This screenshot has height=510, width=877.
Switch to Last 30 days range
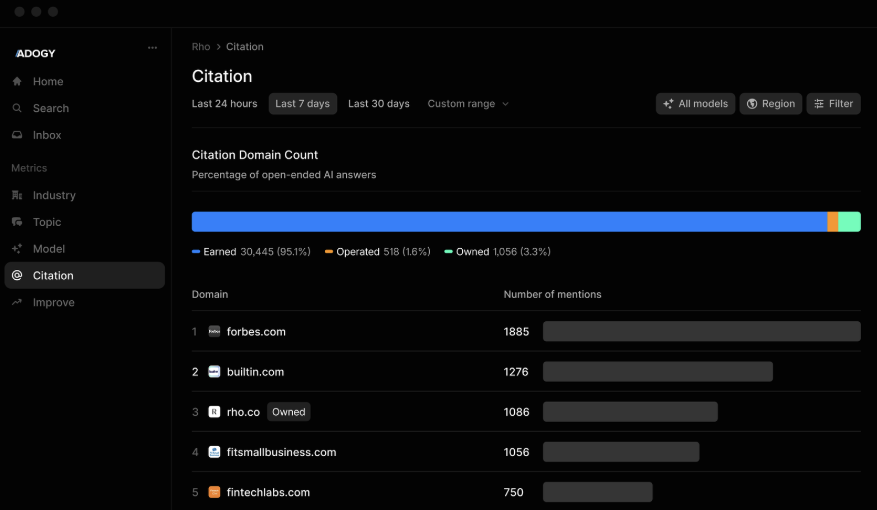(x=378, y=104)
